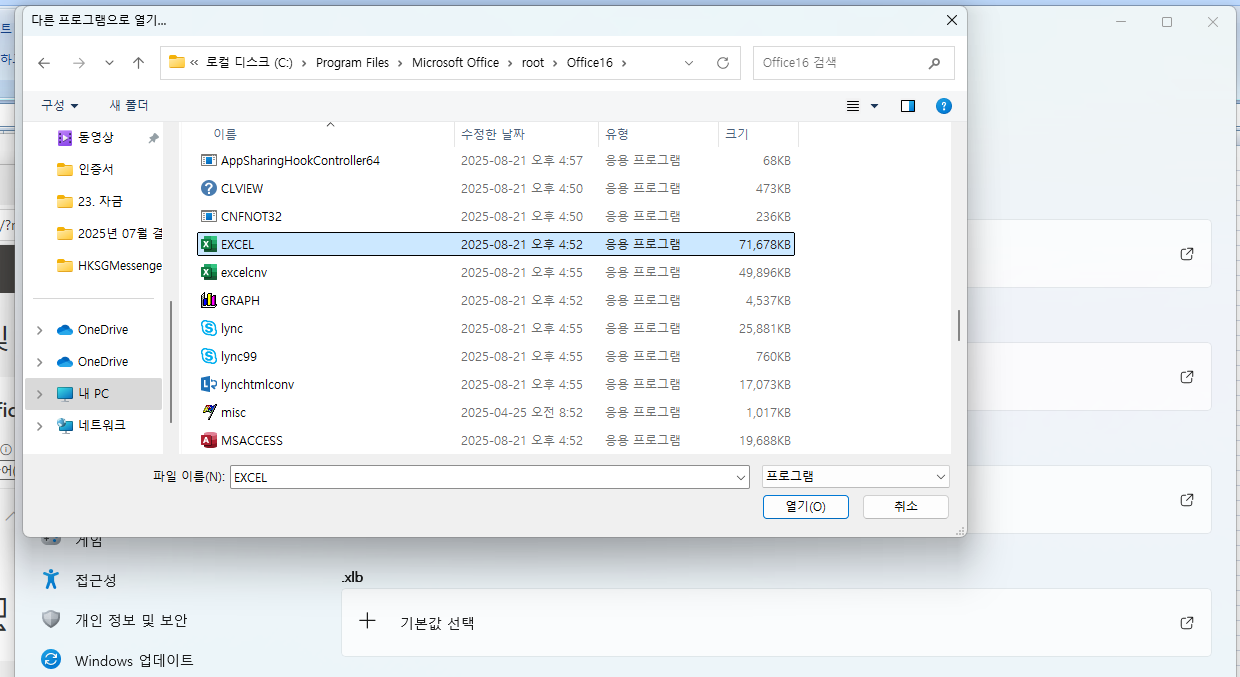Select the 2025년 07월 folder
1240x677 pixels.
[x=109, y=234]
